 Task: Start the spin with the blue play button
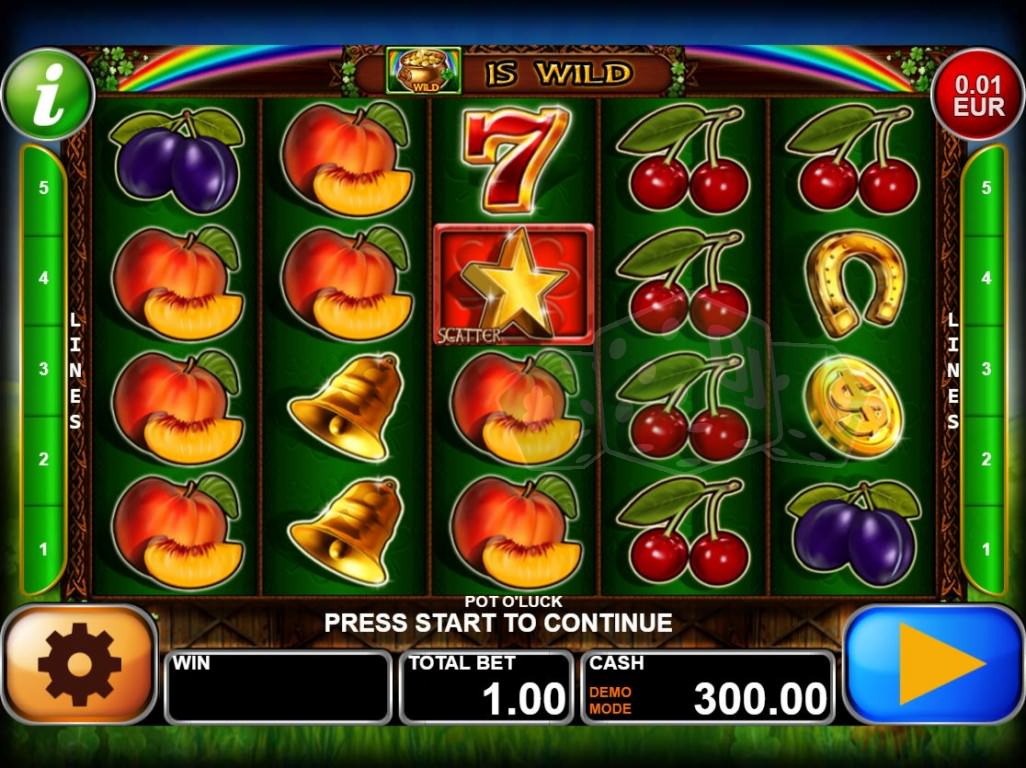coord(934,664)
